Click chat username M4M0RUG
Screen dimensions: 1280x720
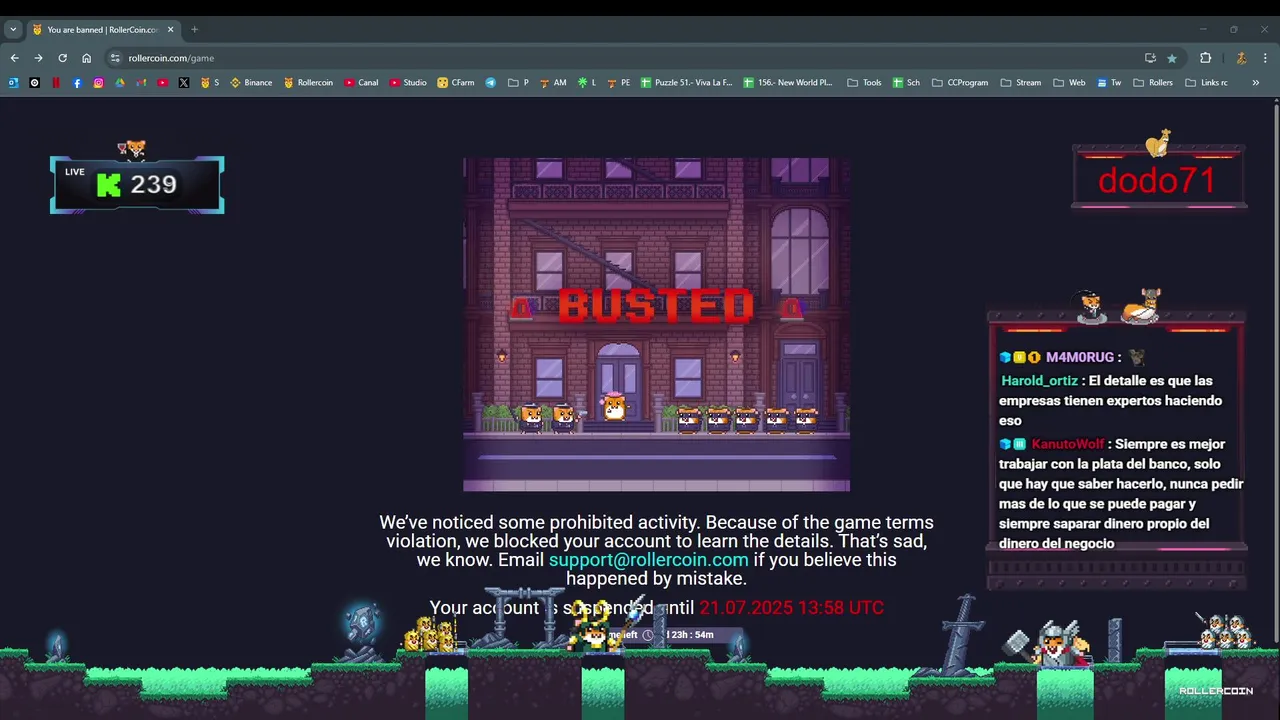point(1080,357)
